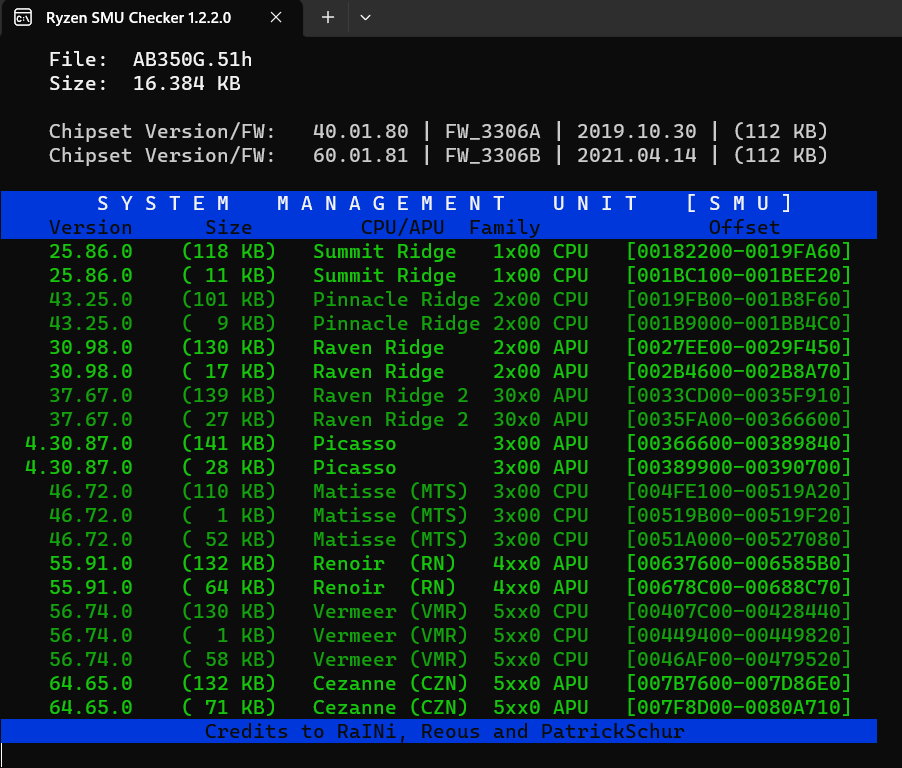
Task: Click the Offset column header
Action: [x=744, y=227]
